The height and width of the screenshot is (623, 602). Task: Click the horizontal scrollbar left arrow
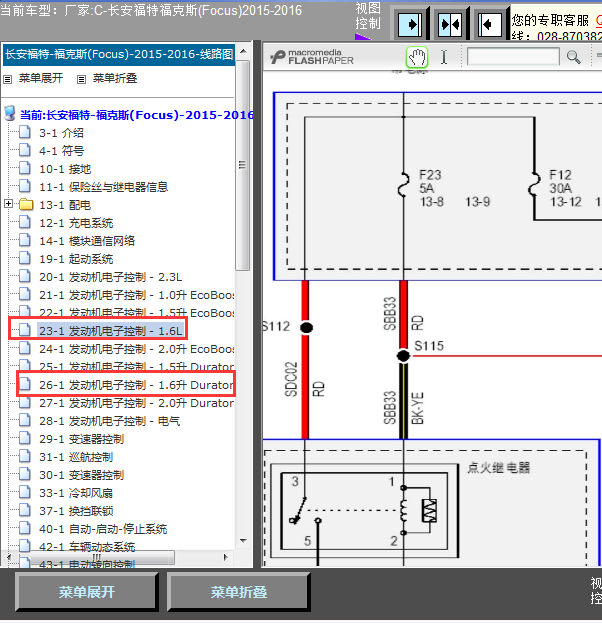click(9, 557)
